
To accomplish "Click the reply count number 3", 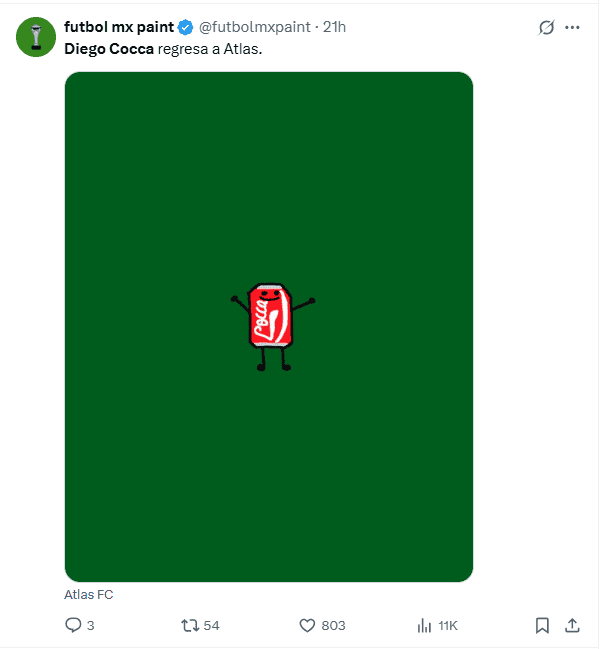I will coord(91,625).
